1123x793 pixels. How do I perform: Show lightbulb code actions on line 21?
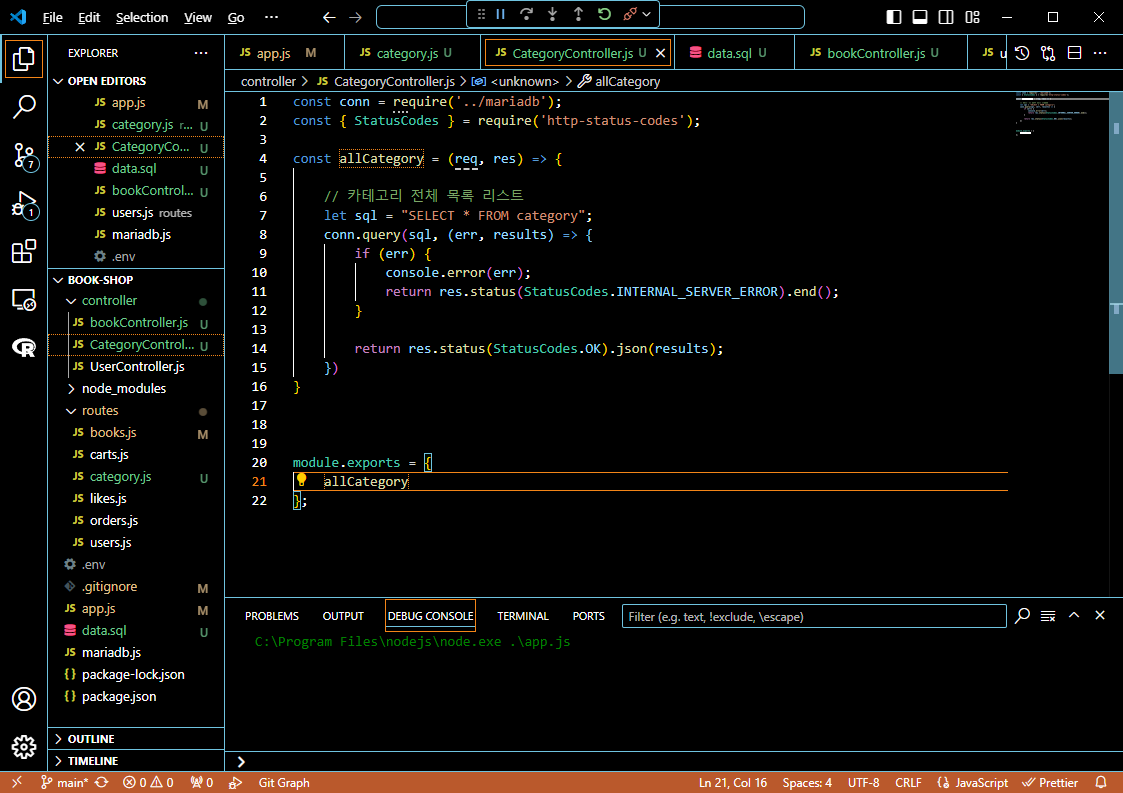[302, 480]
